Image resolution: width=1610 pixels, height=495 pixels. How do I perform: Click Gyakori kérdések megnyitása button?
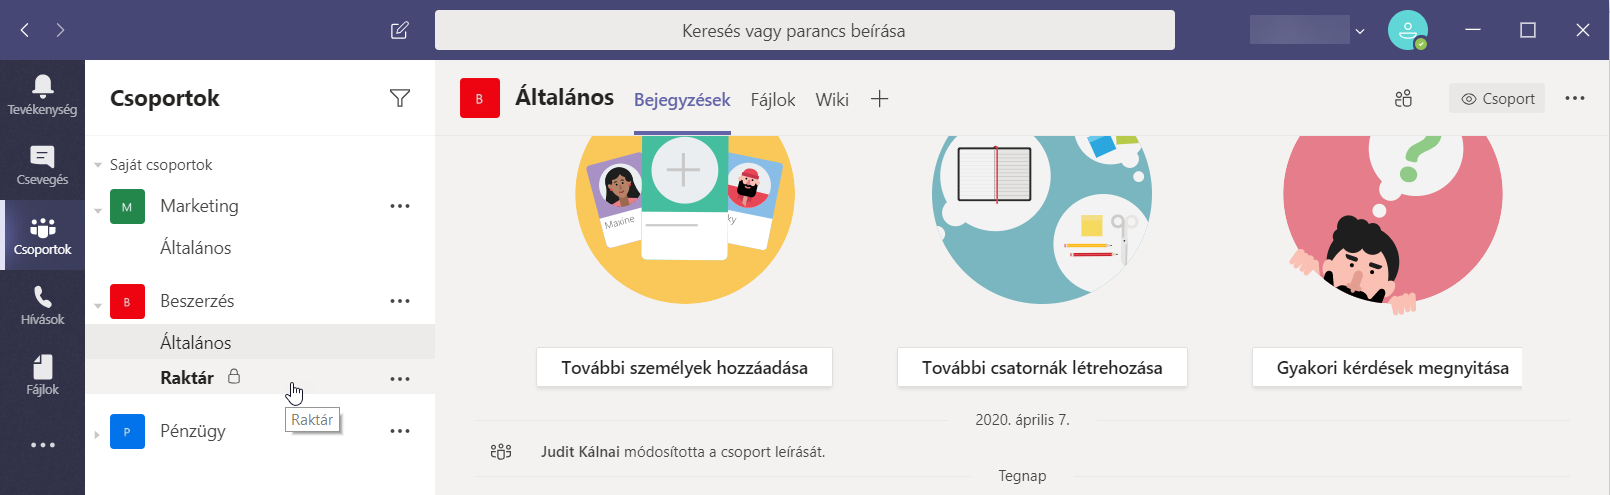coord(1391,367)
